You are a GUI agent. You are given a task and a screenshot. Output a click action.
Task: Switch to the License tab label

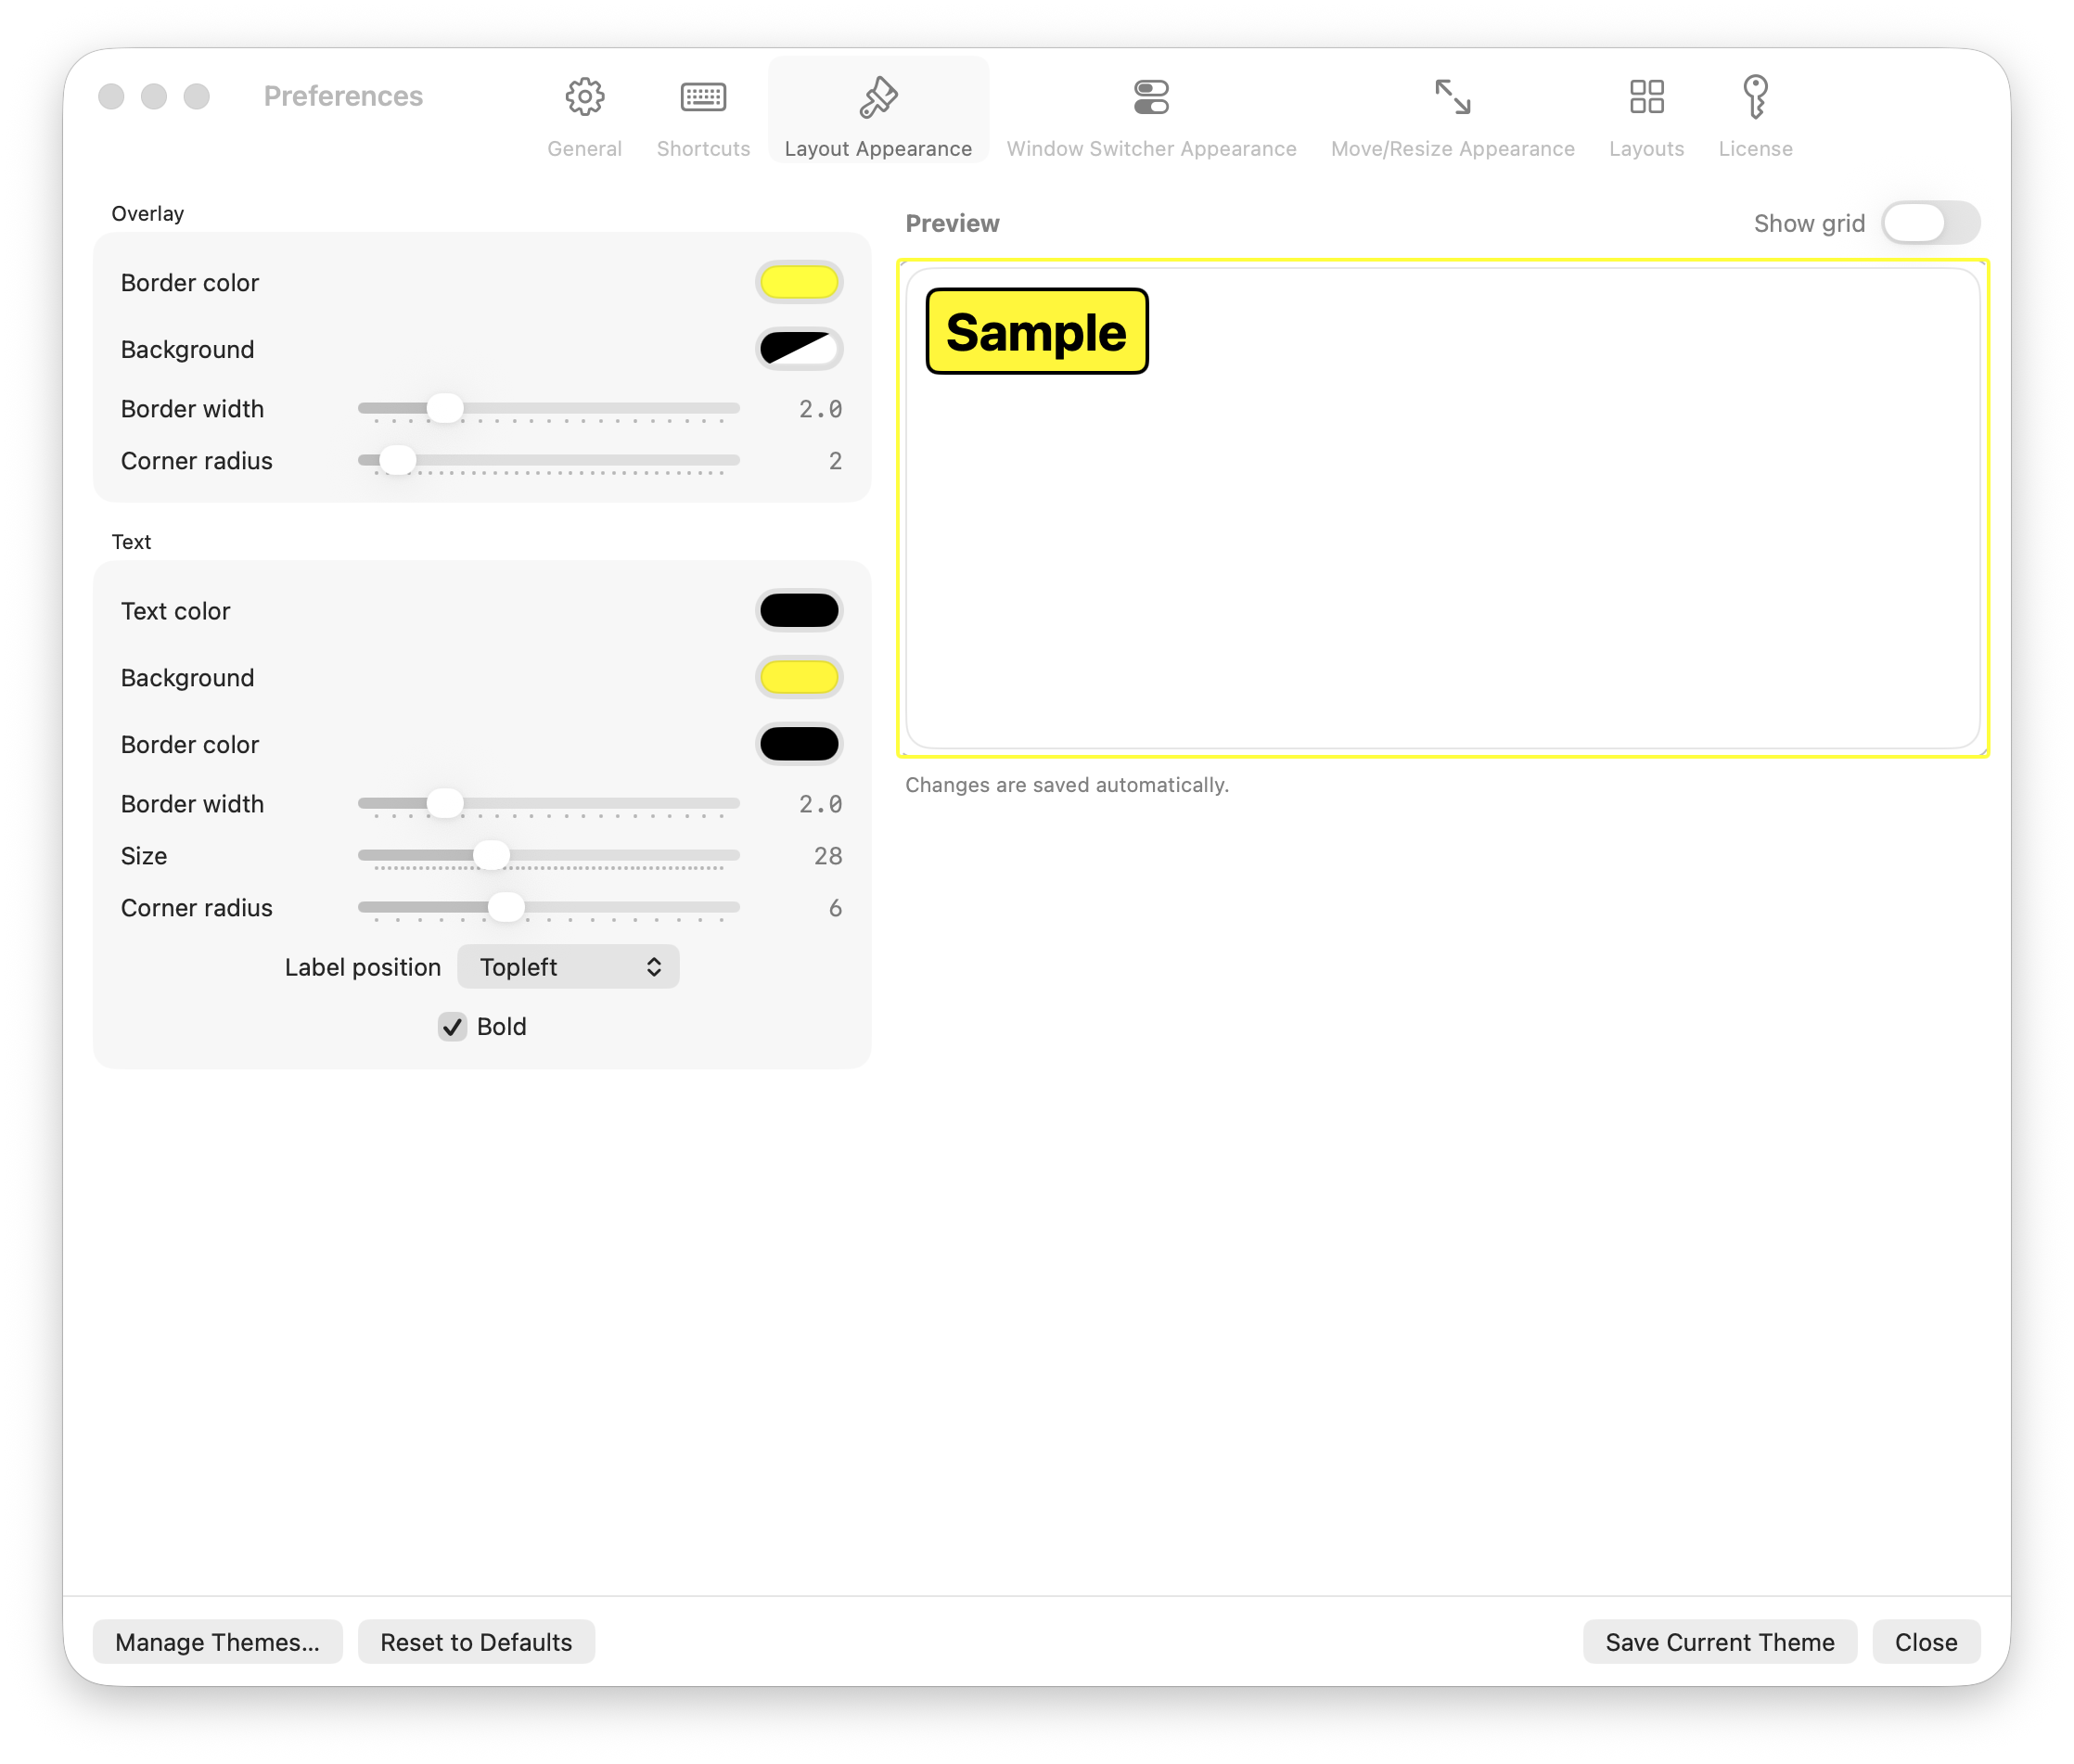point(1755,149)
